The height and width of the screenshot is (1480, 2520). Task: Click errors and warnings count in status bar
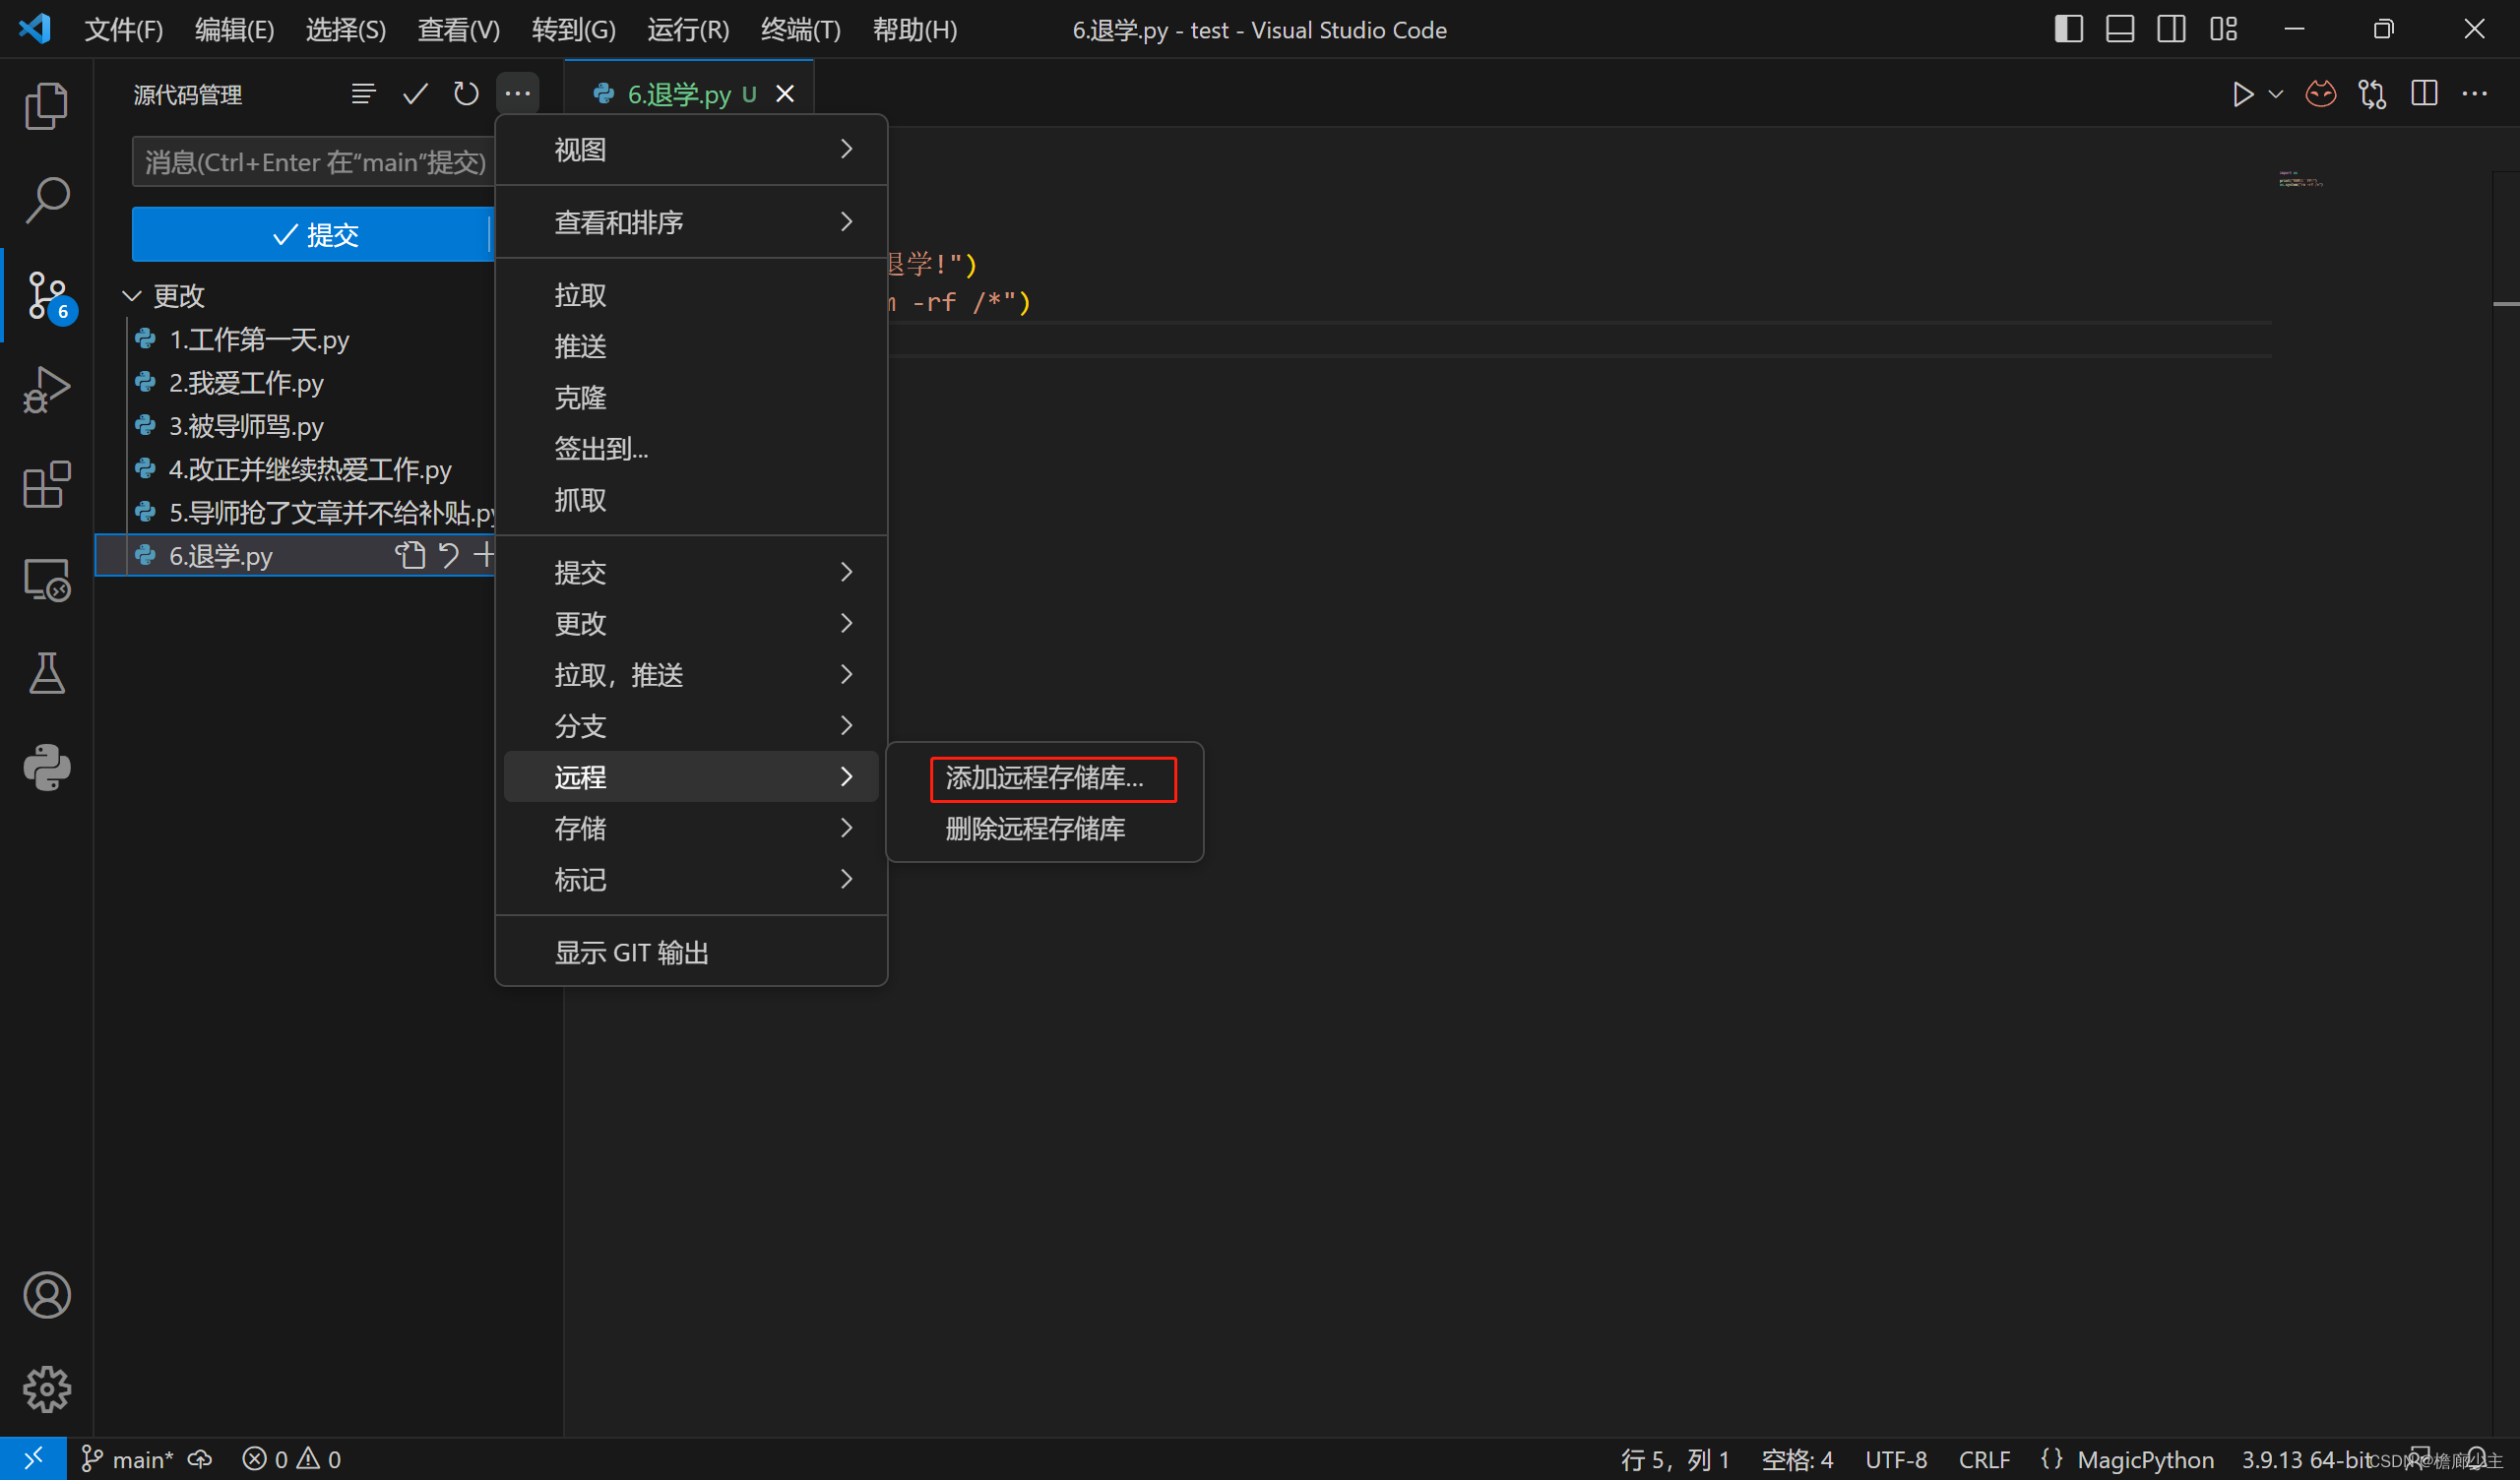(292, 1459)
